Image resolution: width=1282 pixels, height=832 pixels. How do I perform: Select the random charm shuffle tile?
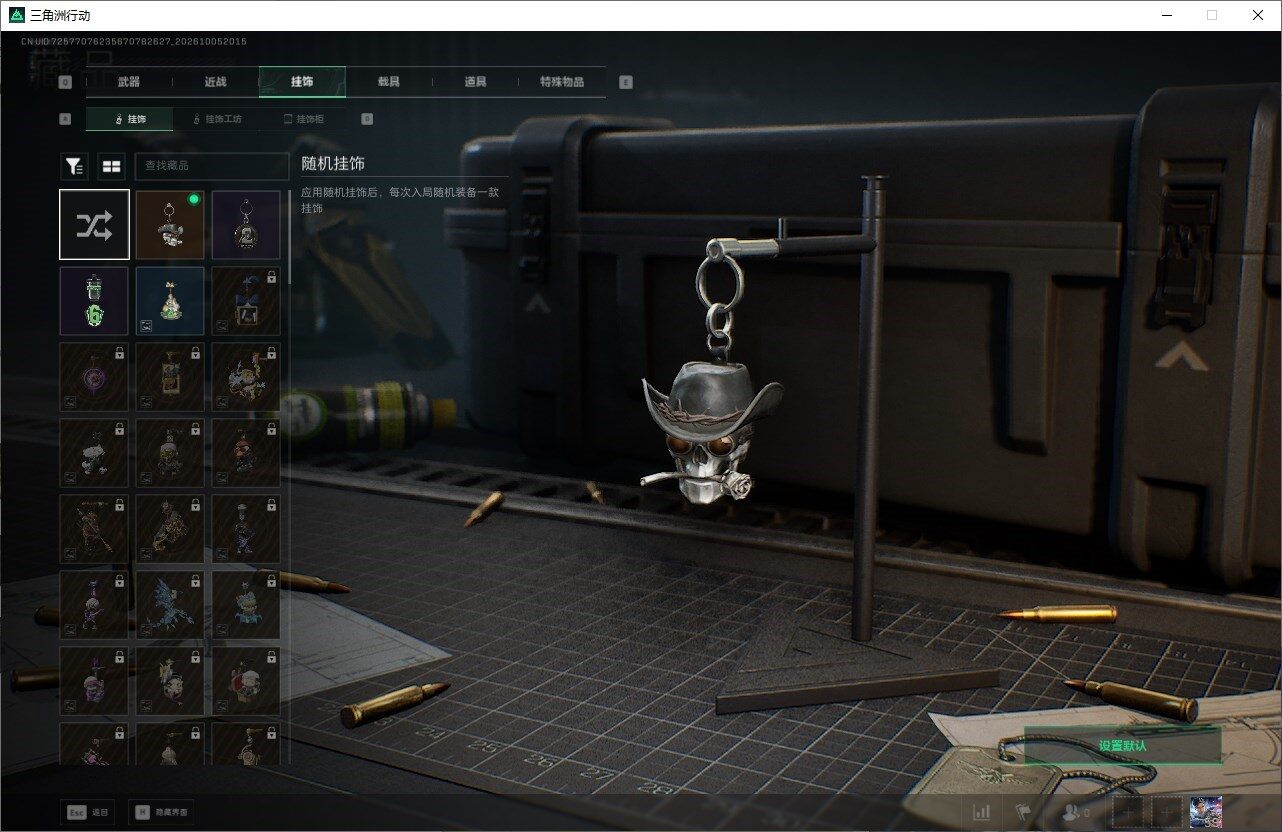[x=94, y=225]
